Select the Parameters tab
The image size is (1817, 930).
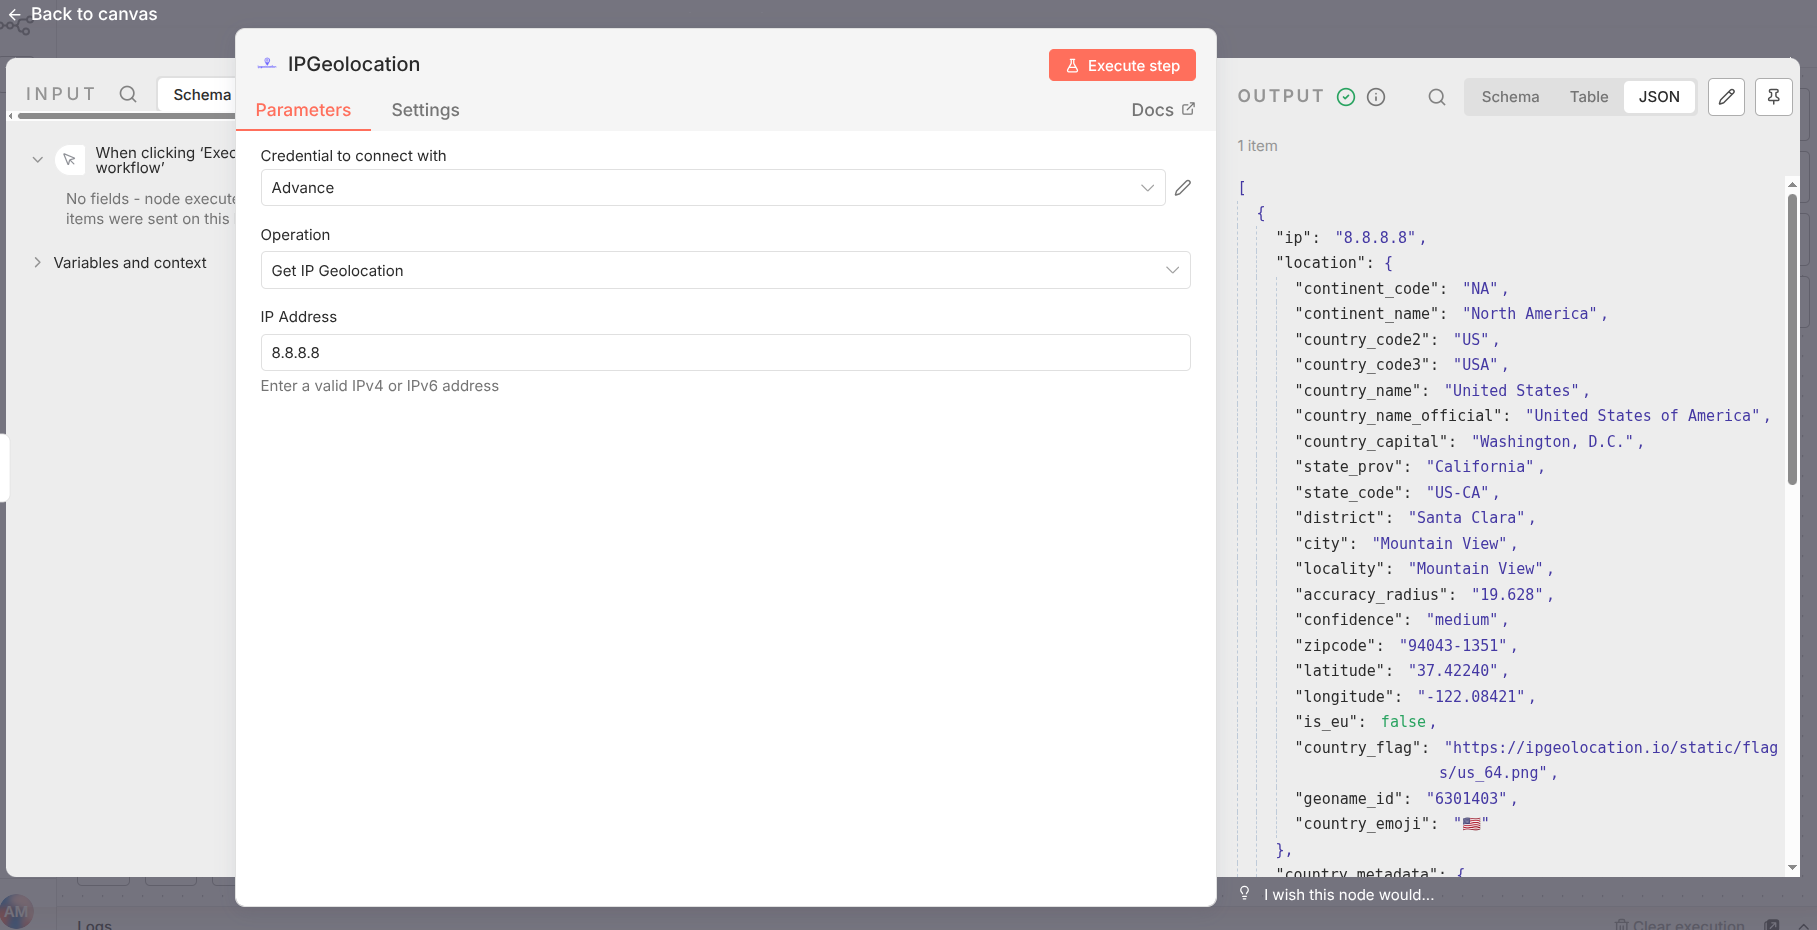point(303,110)
